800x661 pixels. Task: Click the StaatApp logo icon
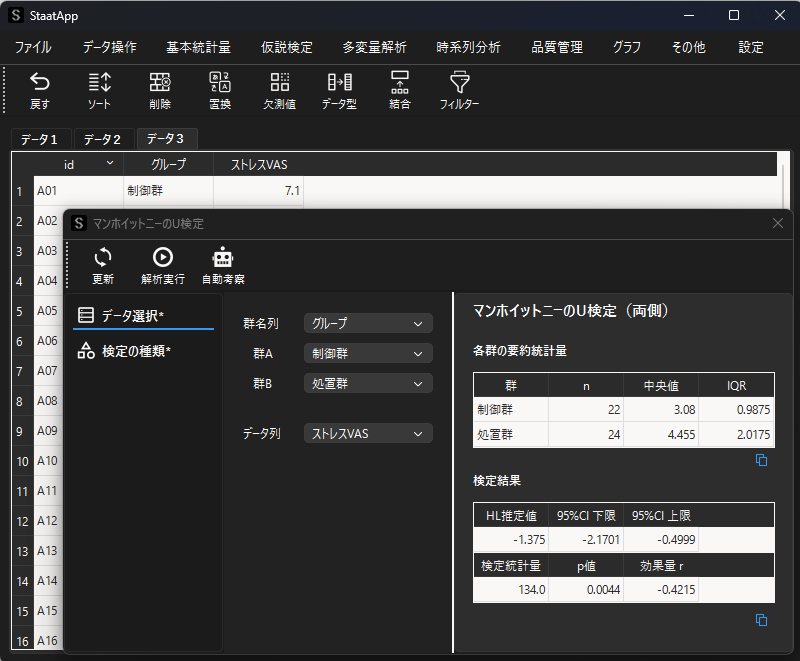[x=16, y=15]
